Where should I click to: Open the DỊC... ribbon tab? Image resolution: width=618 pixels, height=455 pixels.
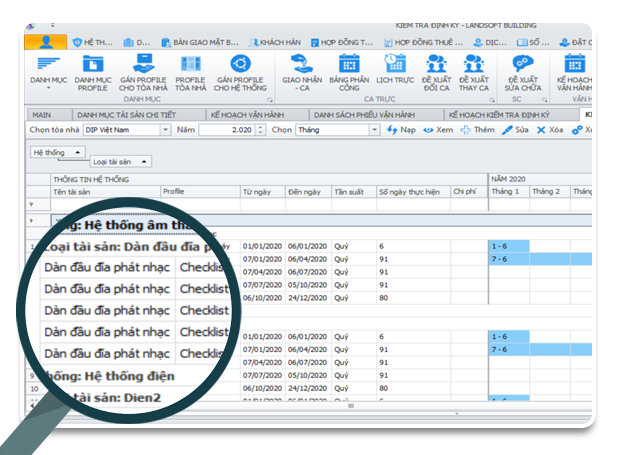click(x=490, y=42)
